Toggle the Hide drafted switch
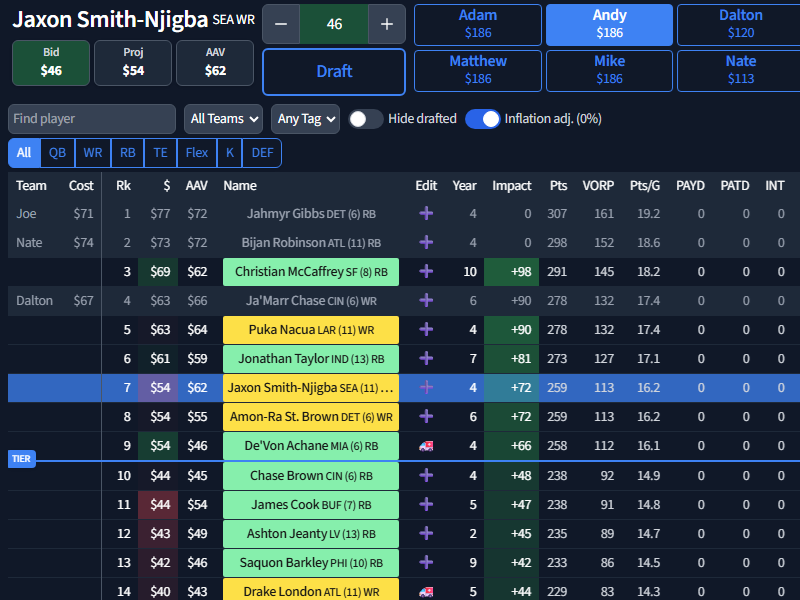 366,119
